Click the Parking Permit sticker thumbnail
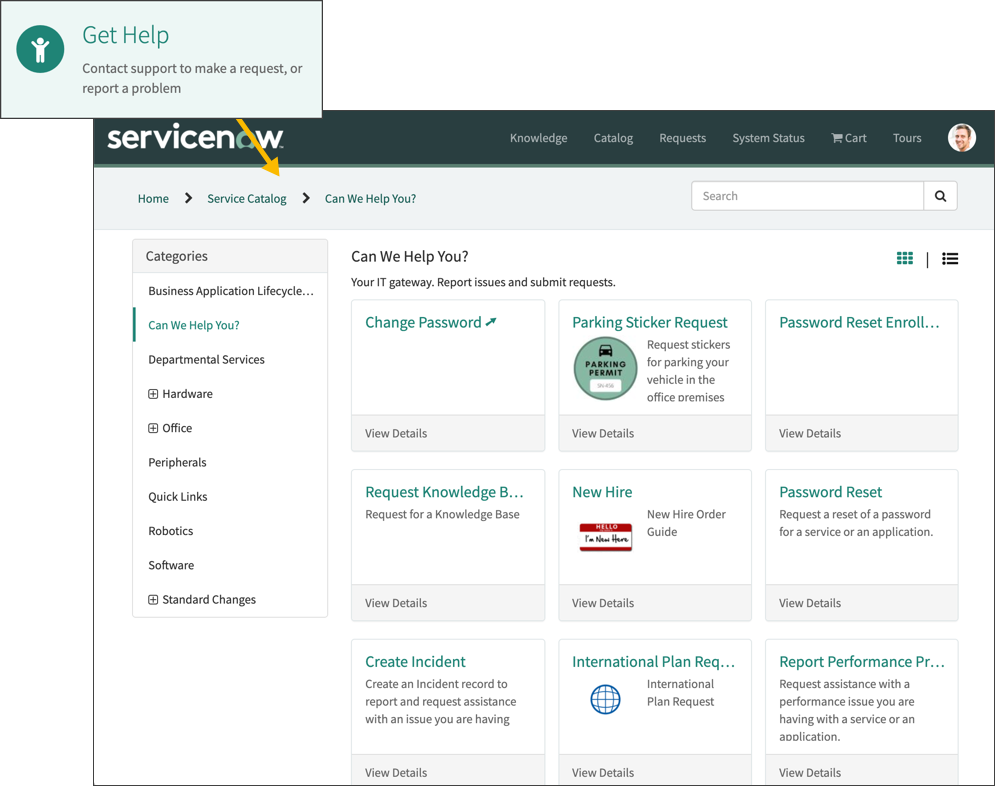This screenshot has height=786, width=995. [604, 368]
